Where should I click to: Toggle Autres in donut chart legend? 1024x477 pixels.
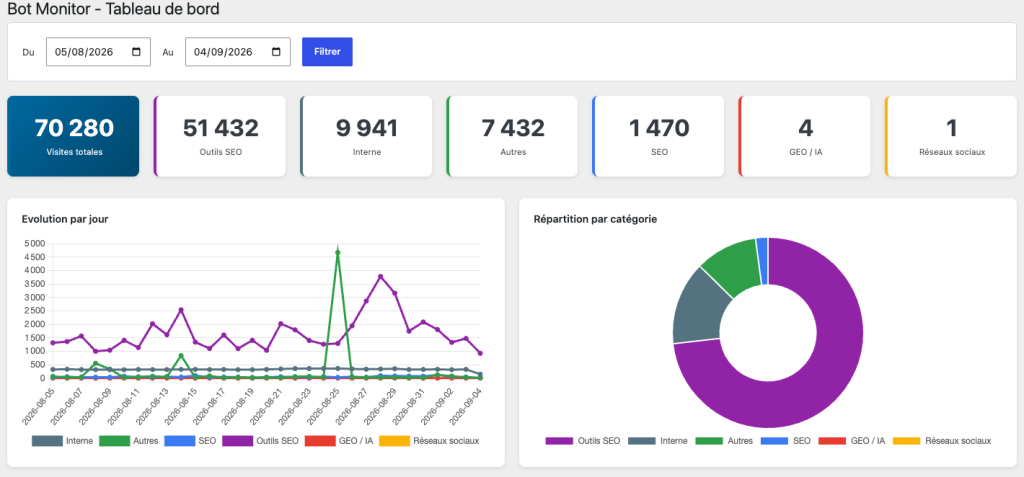point(724,441)
